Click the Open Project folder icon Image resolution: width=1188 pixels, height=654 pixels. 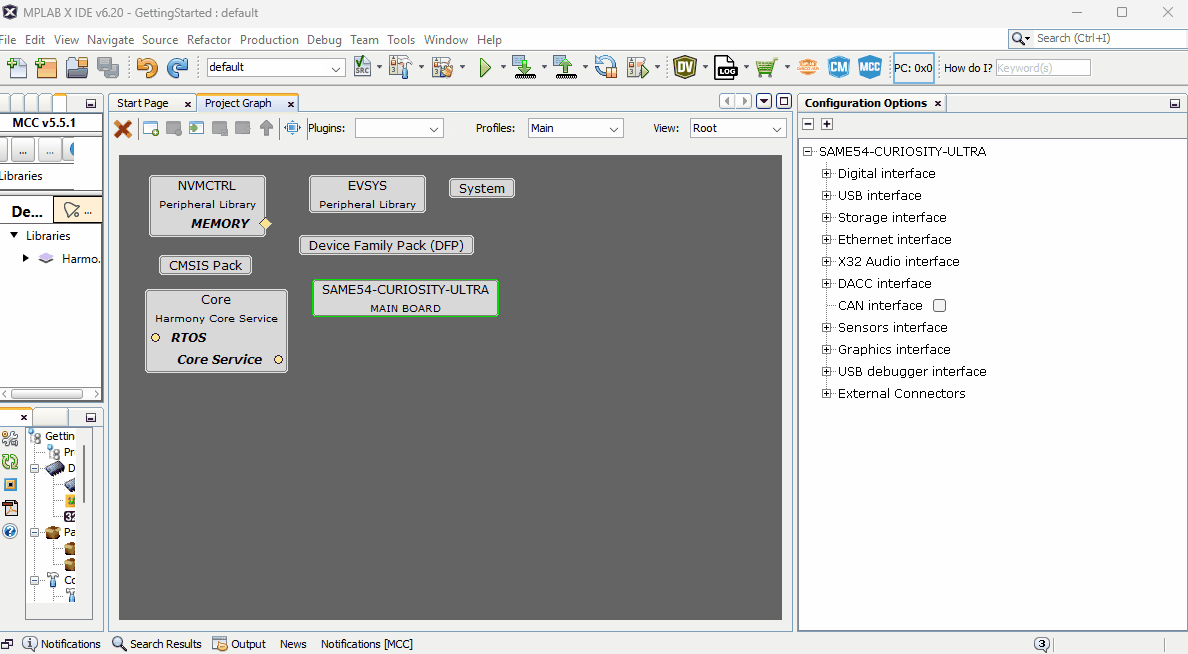click(x=77, y=67)
